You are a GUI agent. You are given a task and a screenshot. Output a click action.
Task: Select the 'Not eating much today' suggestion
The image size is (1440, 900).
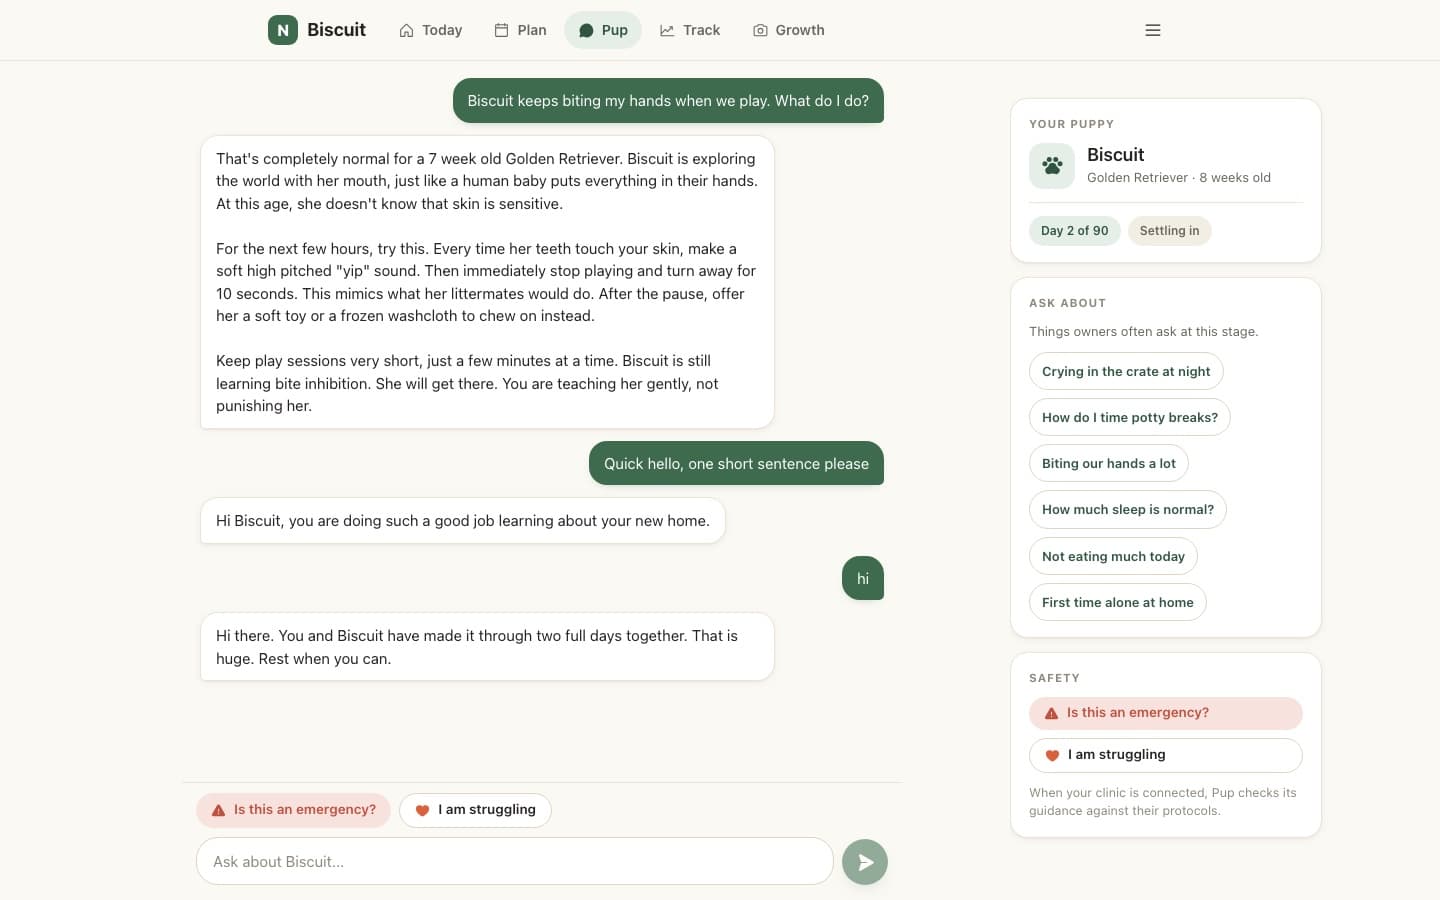pos(1113,556)
